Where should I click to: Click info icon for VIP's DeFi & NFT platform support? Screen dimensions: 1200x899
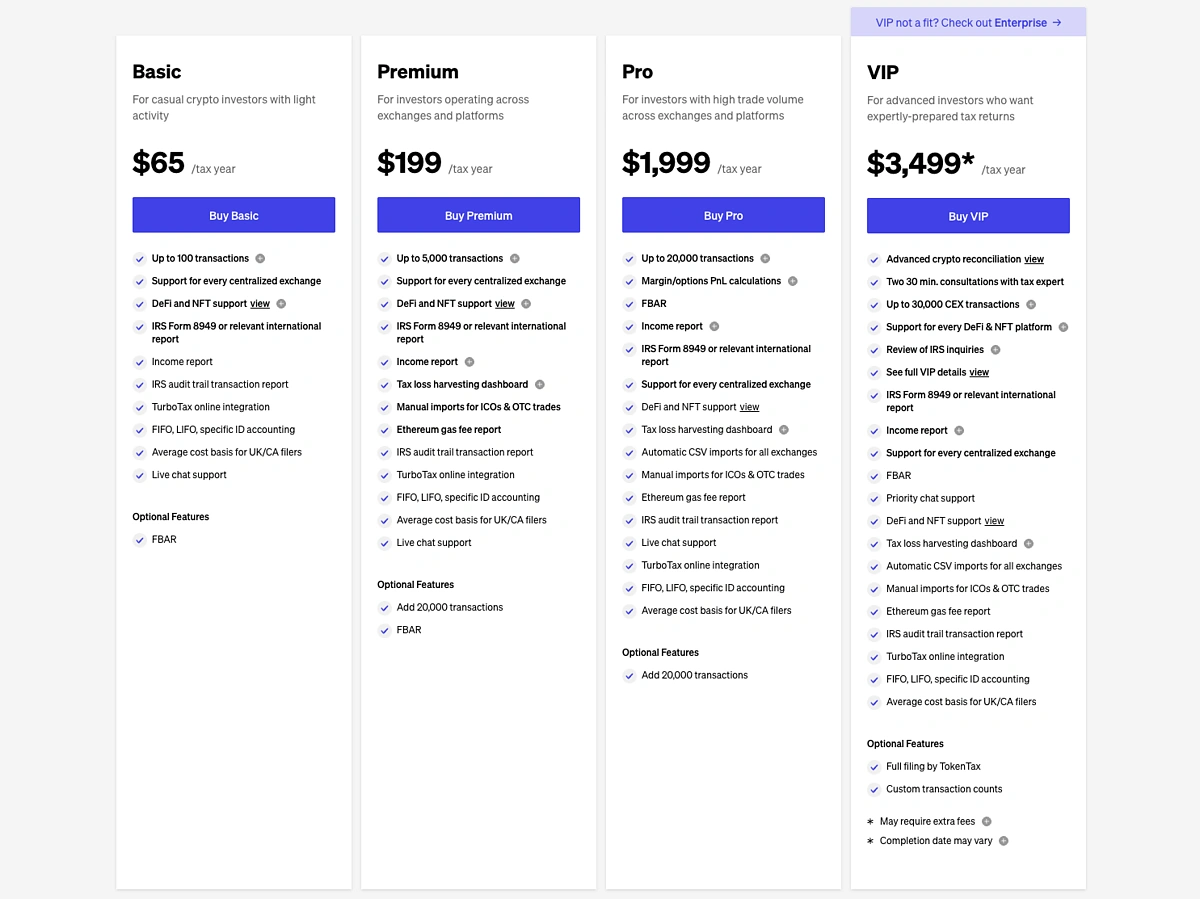click(1063, 326)
